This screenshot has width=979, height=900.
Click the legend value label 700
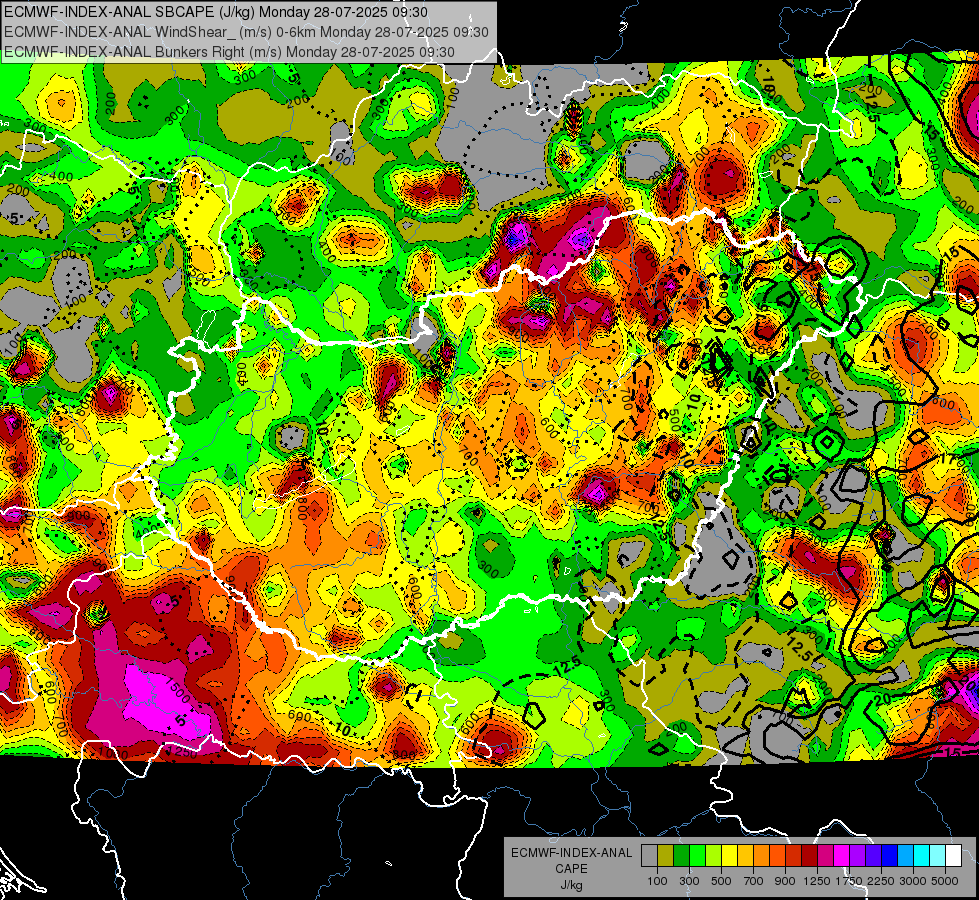click(754, 881)
